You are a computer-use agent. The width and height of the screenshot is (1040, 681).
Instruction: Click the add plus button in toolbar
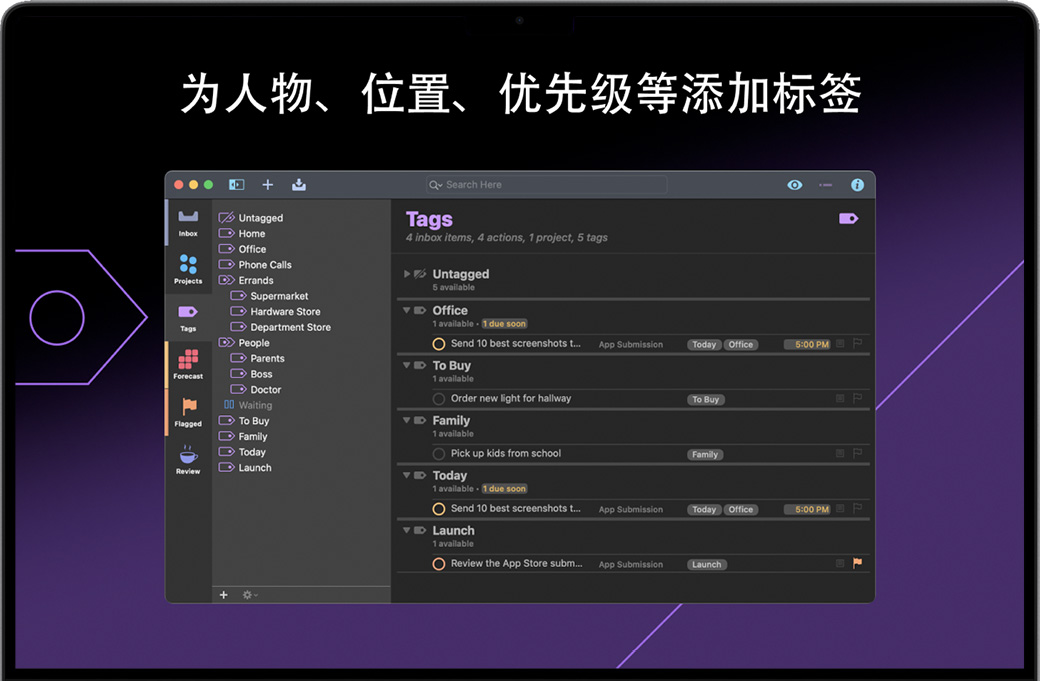[x=267, y=185]
